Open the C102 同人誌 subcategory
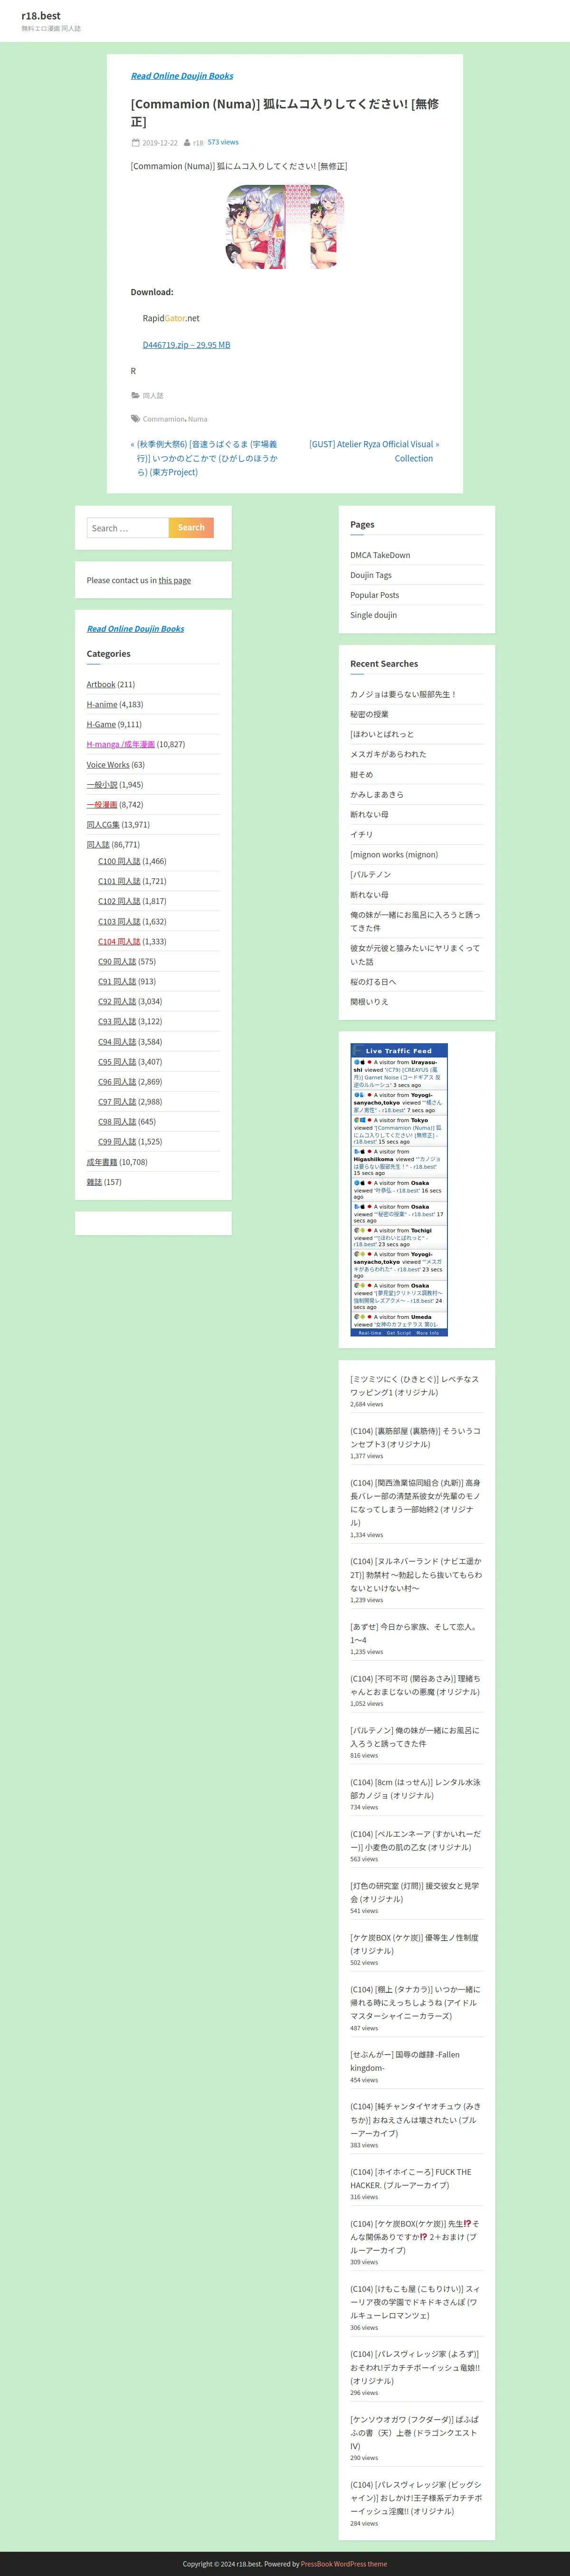 pyautogui.click(x=119, y=901)
